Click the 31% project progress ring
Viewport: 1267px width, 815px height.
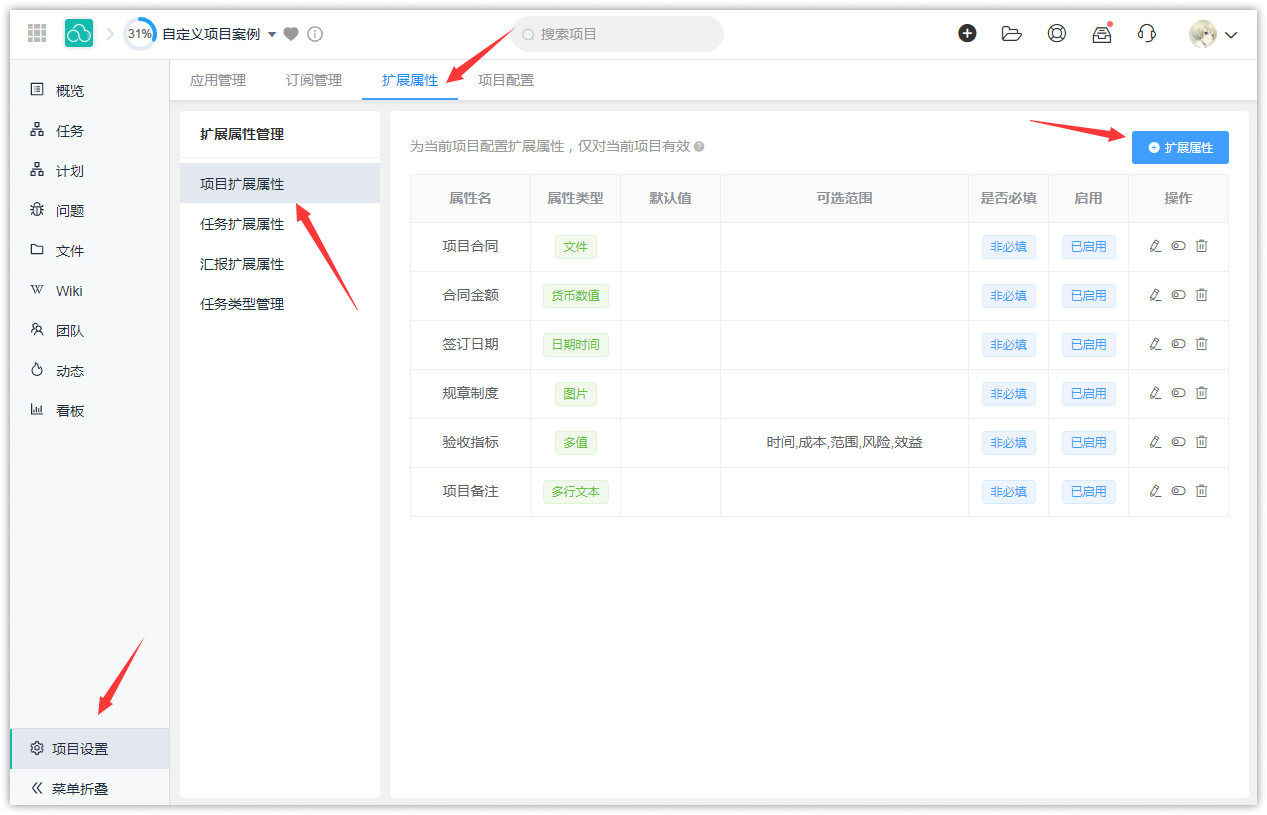140,34
